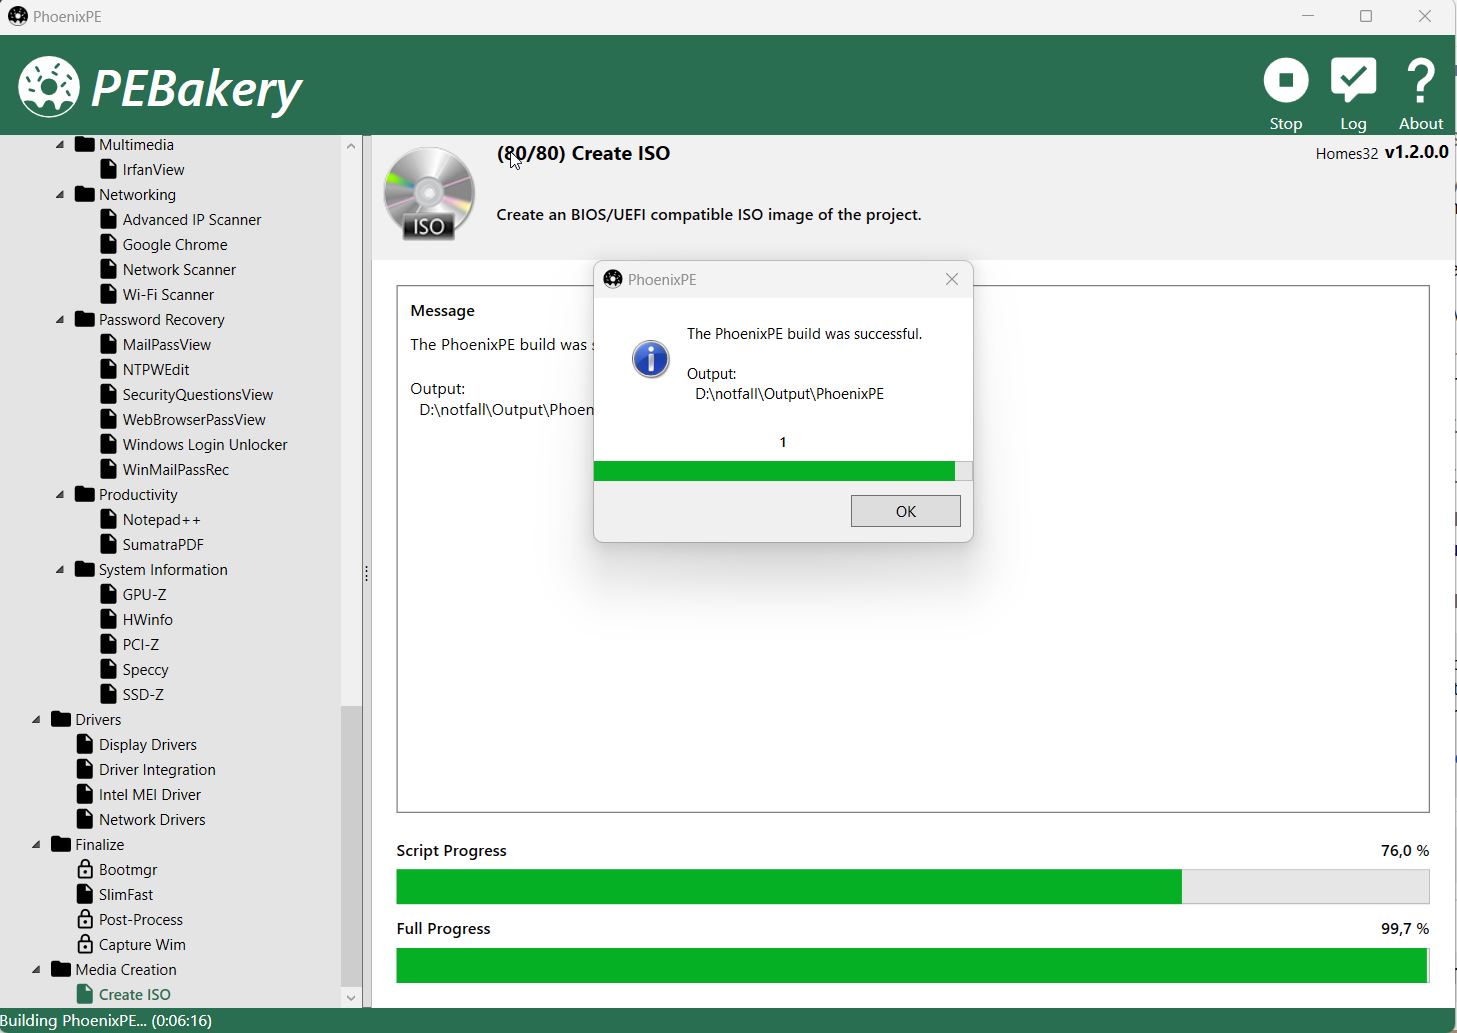This screenshot has width=1457, height=1033.
Task: Click the NTPWEdit script file icon
Action: tap(109, 369)
